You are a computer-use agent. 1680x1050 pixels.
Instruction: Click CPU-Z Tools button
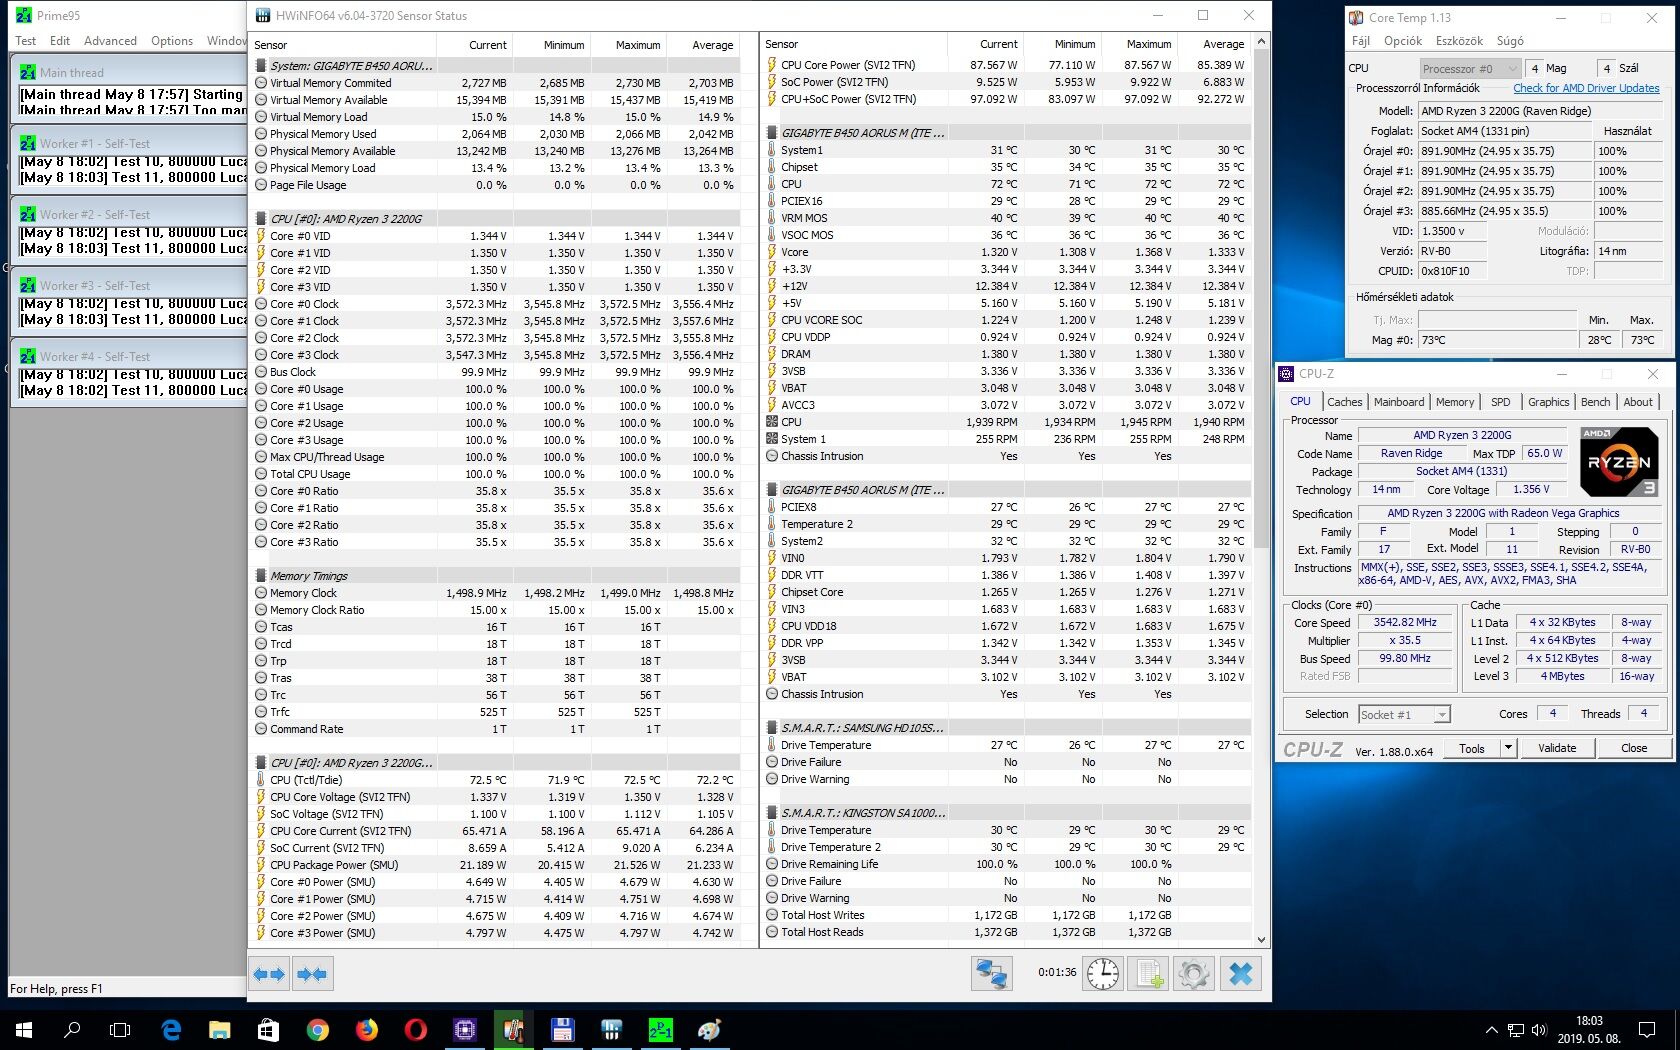1472,748
